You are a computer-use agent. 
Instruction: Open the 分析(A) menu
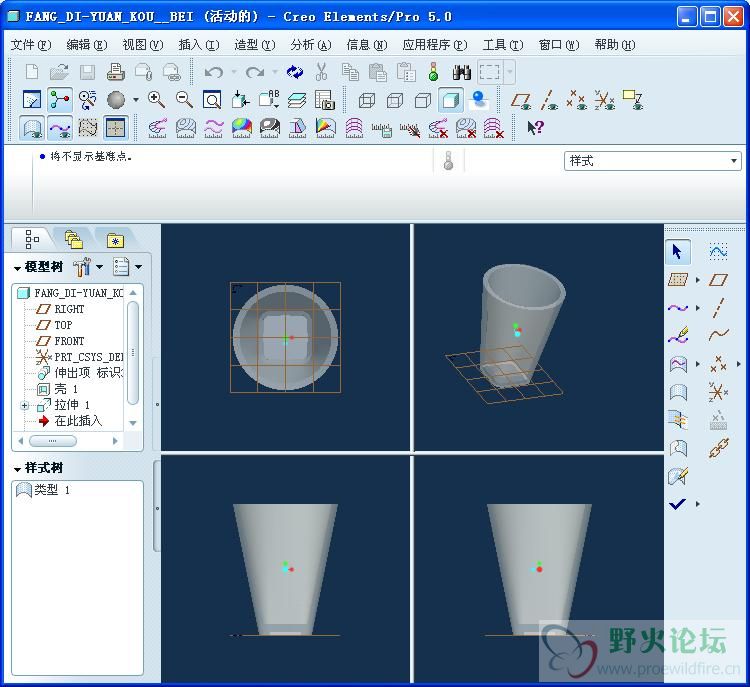click(310, 45)
